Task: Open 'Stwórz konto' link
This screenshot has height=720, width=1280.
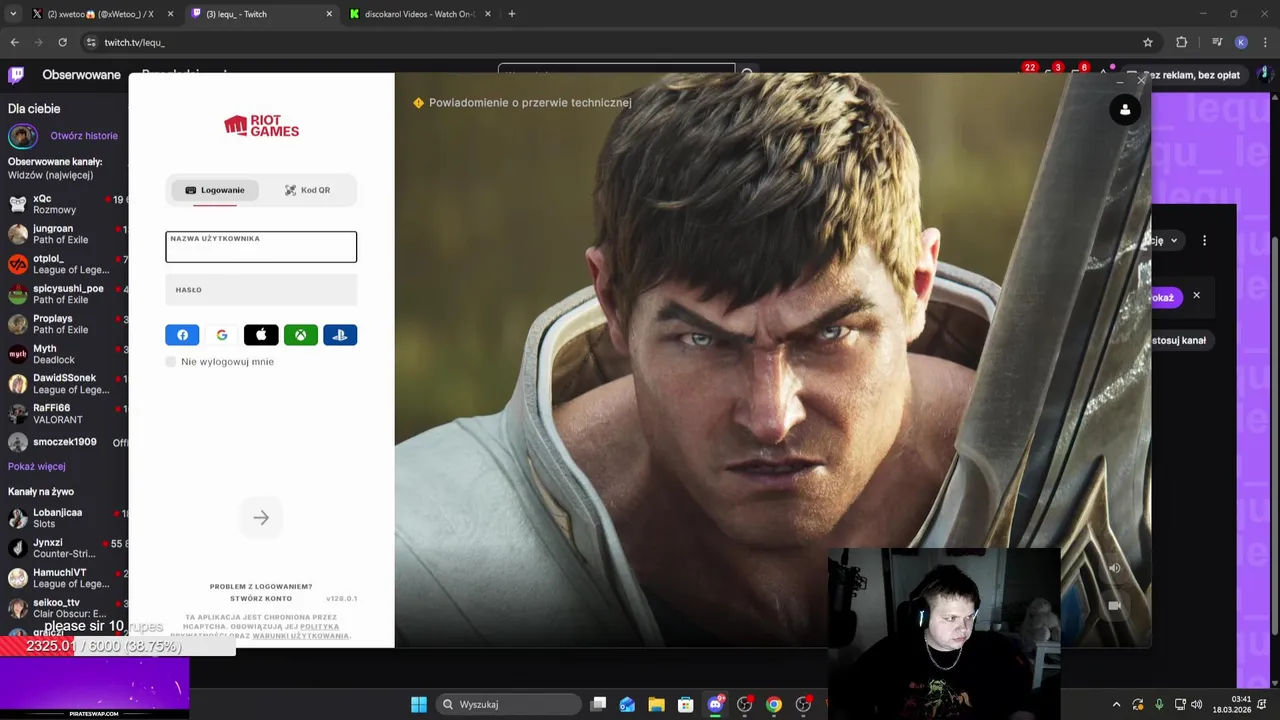Action: (x=261, y=598)
